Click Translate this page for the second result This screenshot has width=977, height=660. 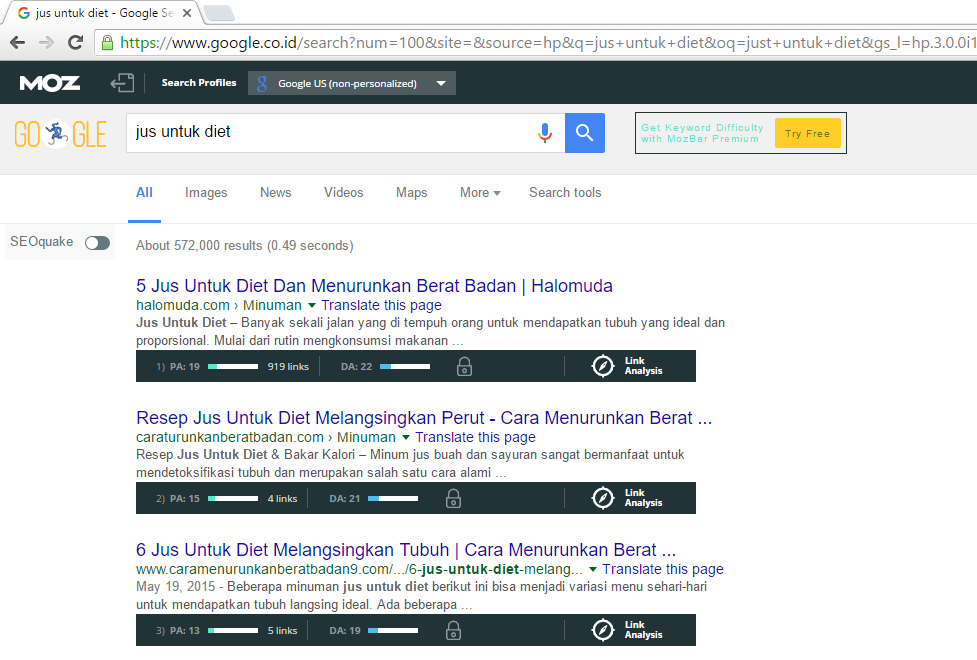[x=475, y=437]
